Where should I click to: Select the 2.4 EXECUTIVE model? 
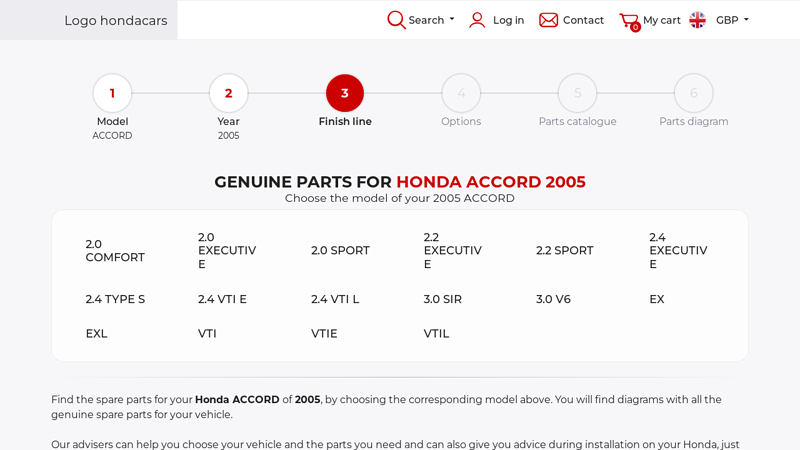pyautogui.click(x=678, y=251)
